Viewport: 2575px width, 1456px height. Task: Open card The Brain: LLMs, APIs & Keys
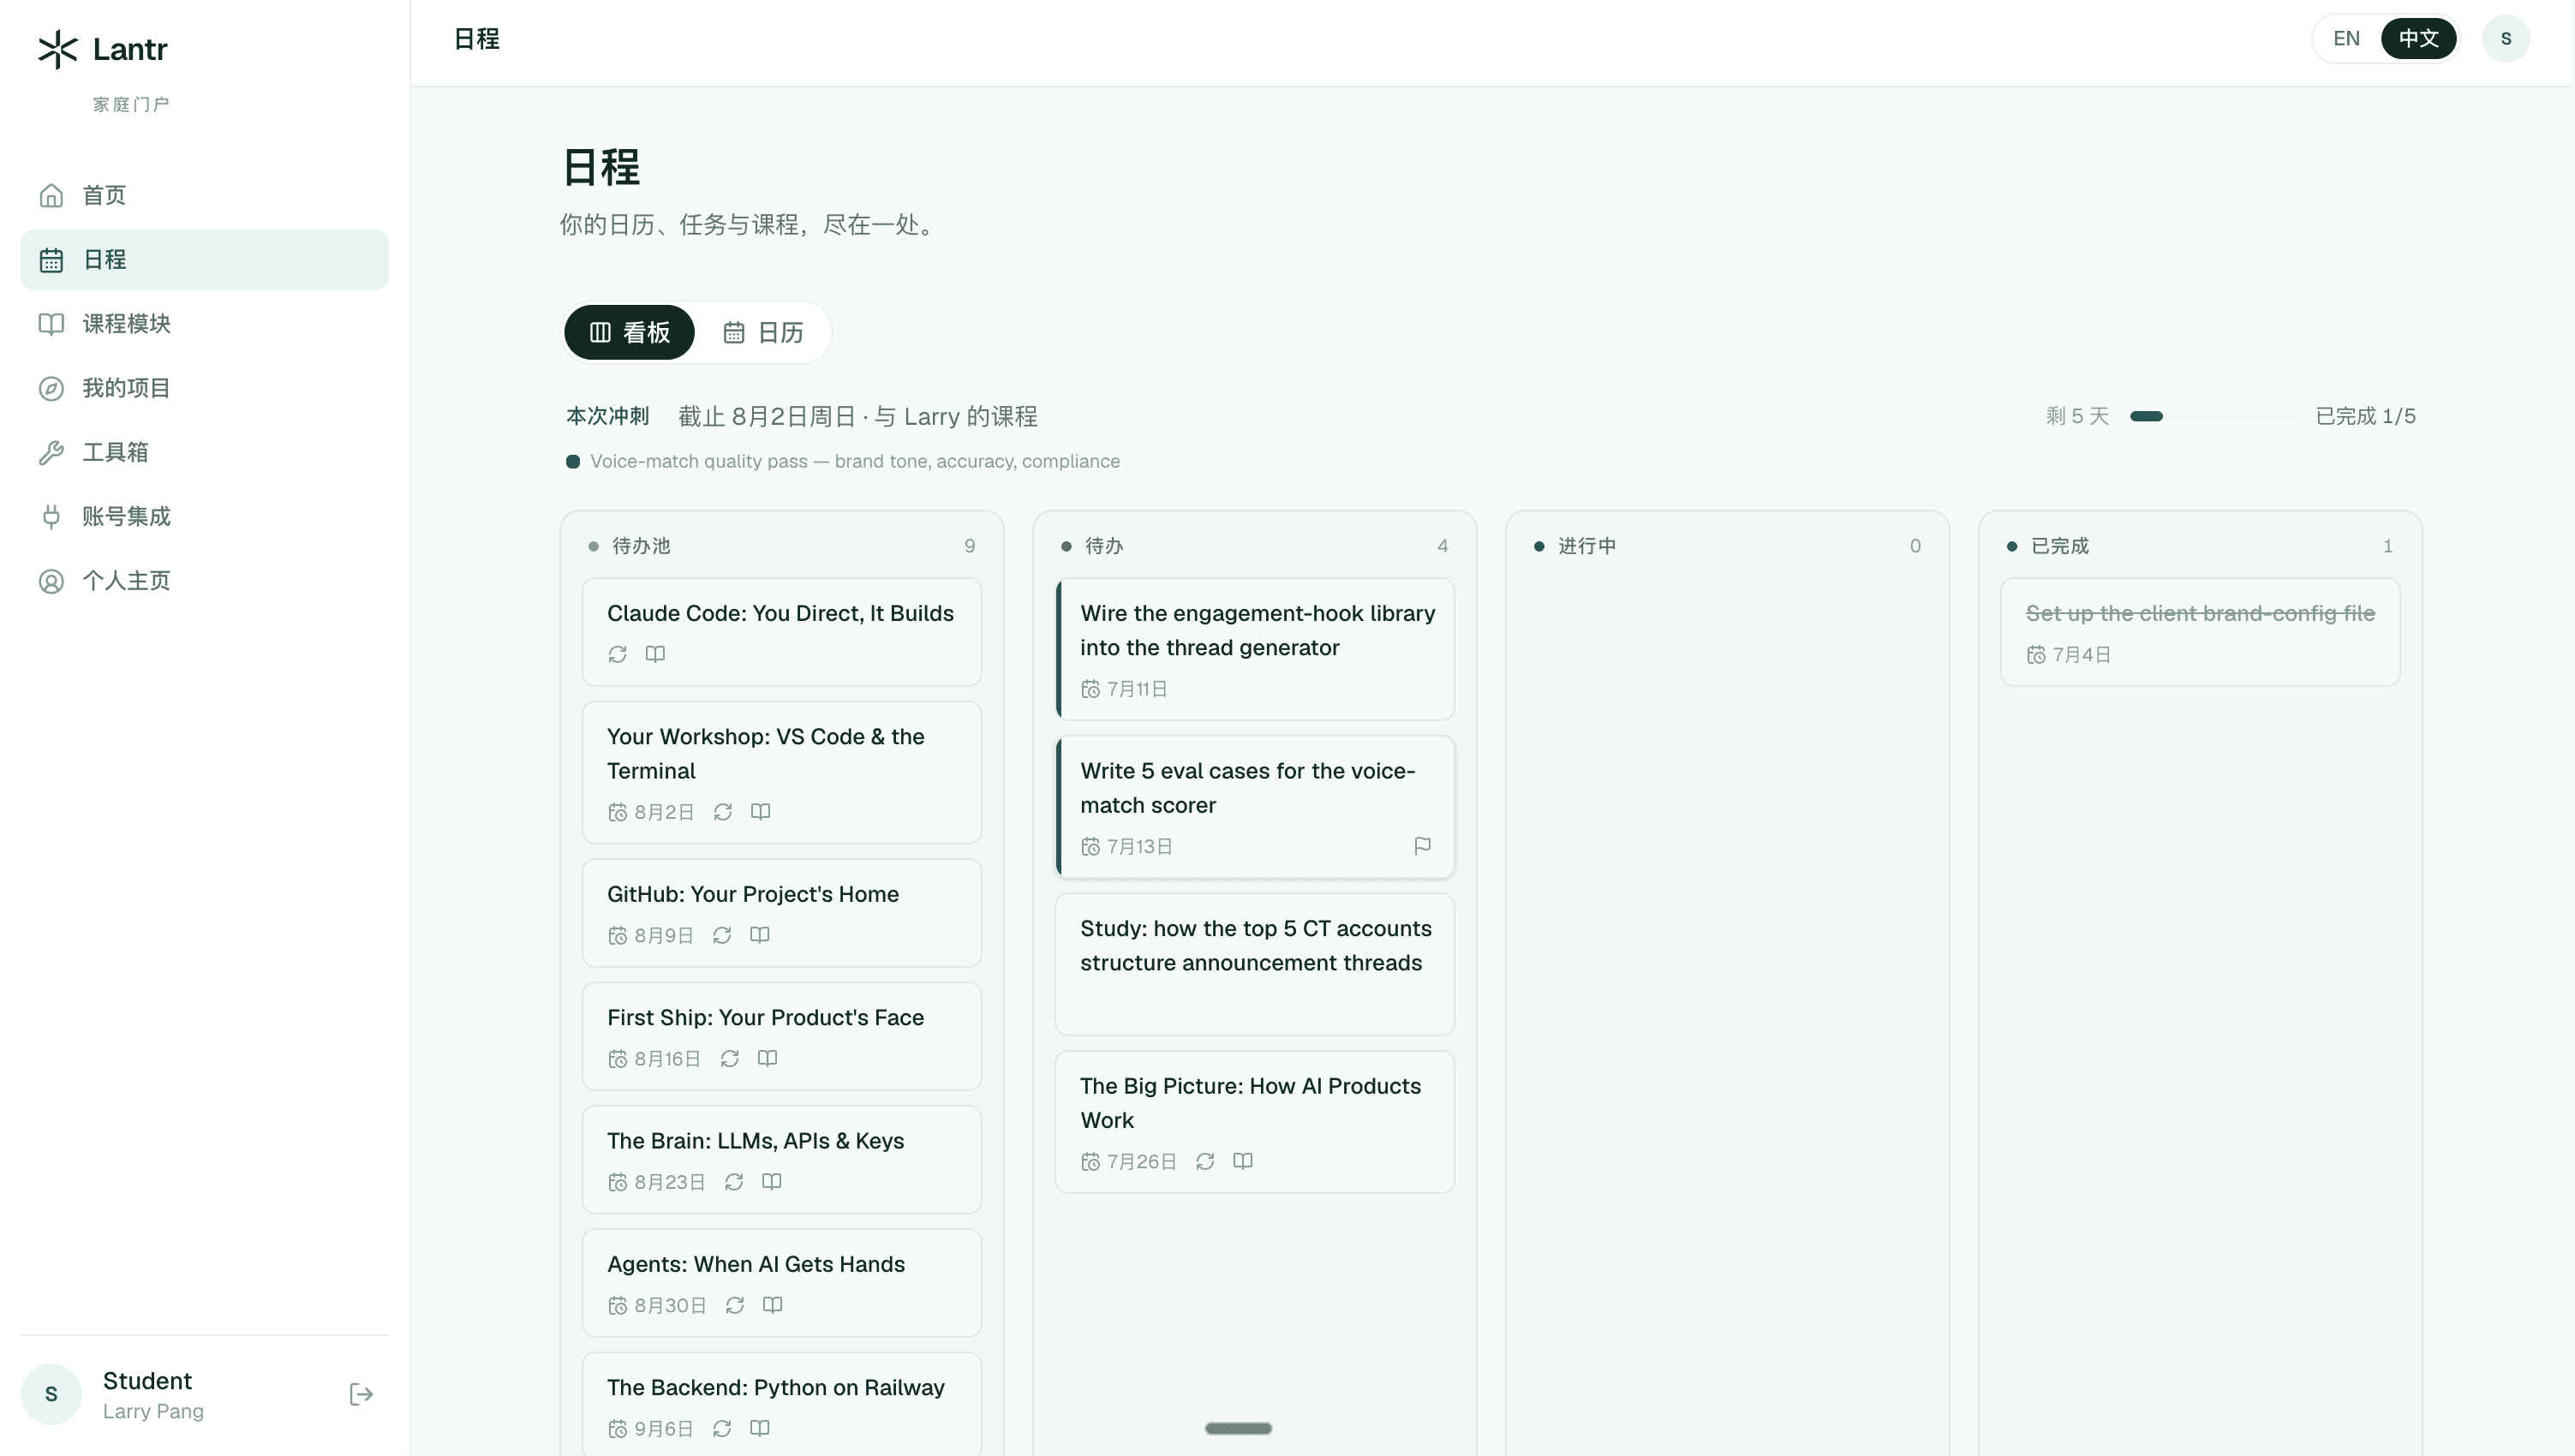[x=781, y=1159]
